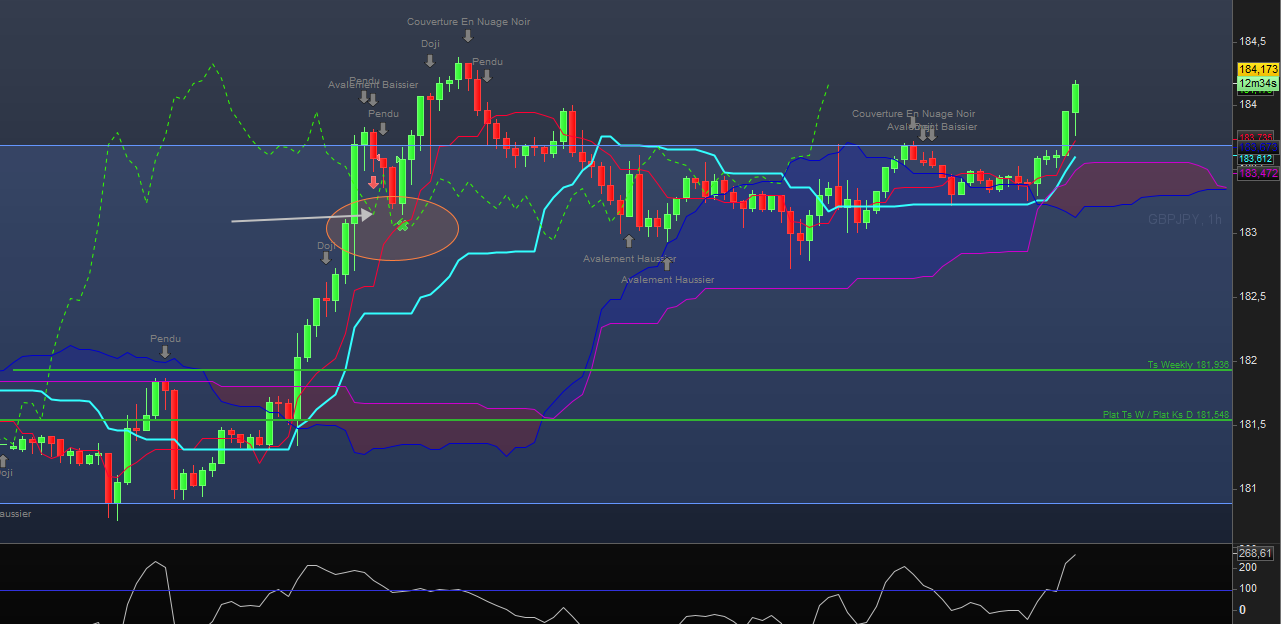Click the arrow under the Pendu label right of the peak
Screen dimensions: 1281x624
(487, 76)
